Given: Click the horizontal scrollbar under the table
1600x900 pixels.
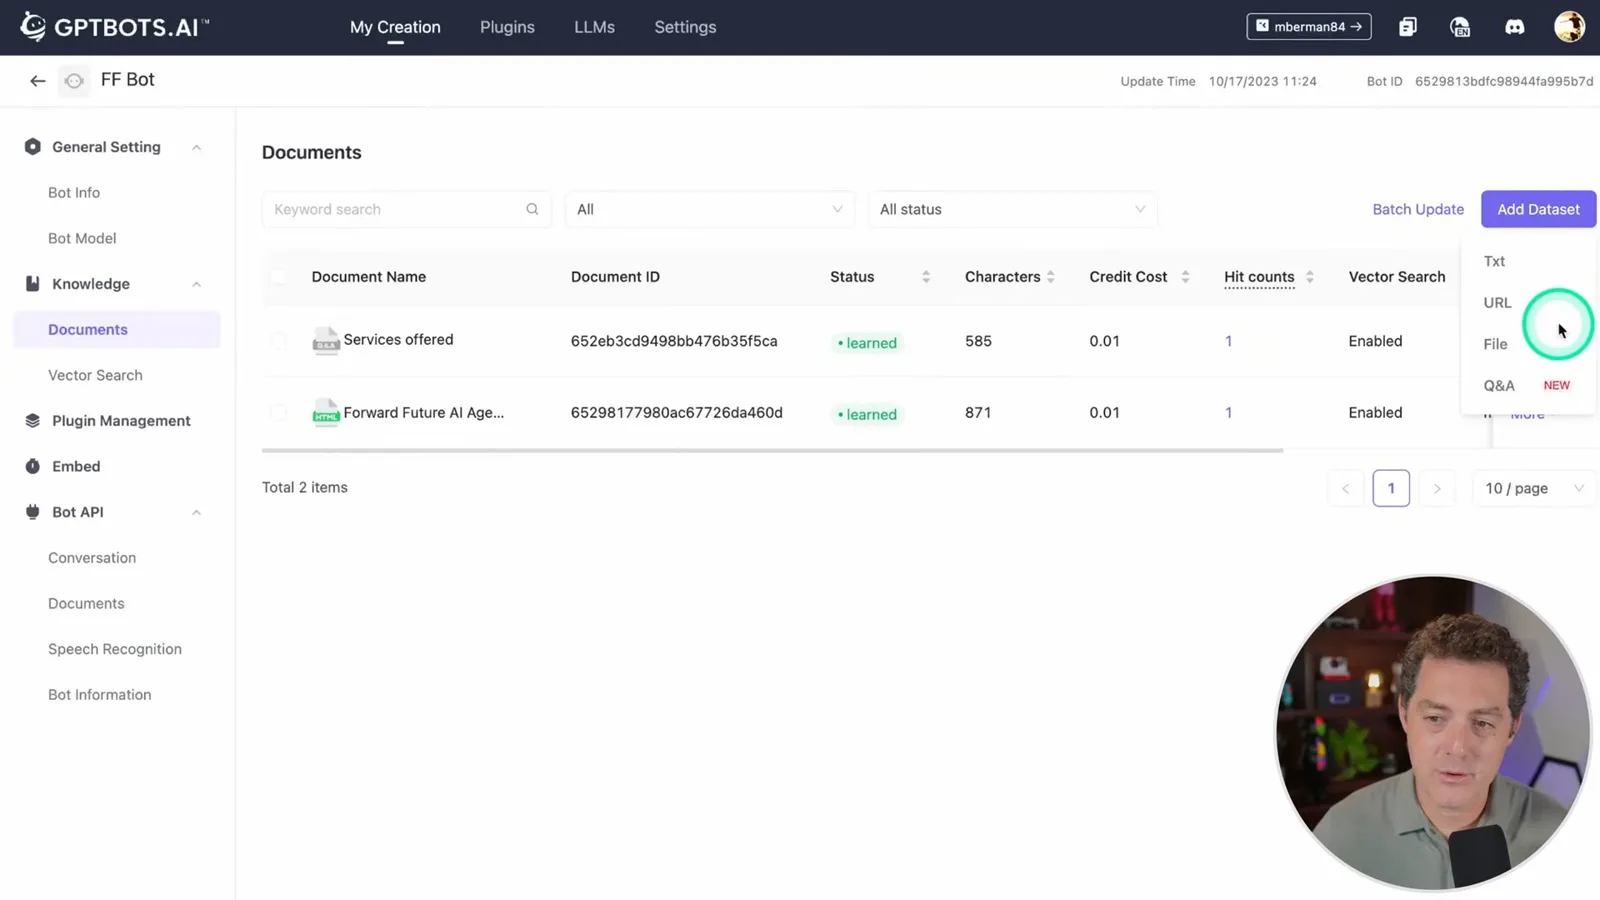Looking at the screenshot, I should pyautogui.click(x=772, y=451).
